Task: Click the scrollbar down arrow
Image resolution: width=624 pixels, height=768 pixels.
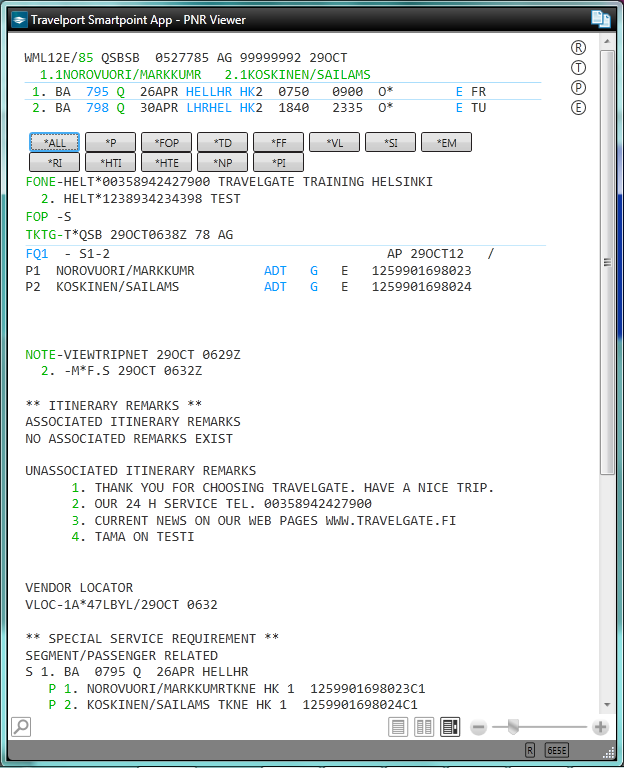Action: 607,705
